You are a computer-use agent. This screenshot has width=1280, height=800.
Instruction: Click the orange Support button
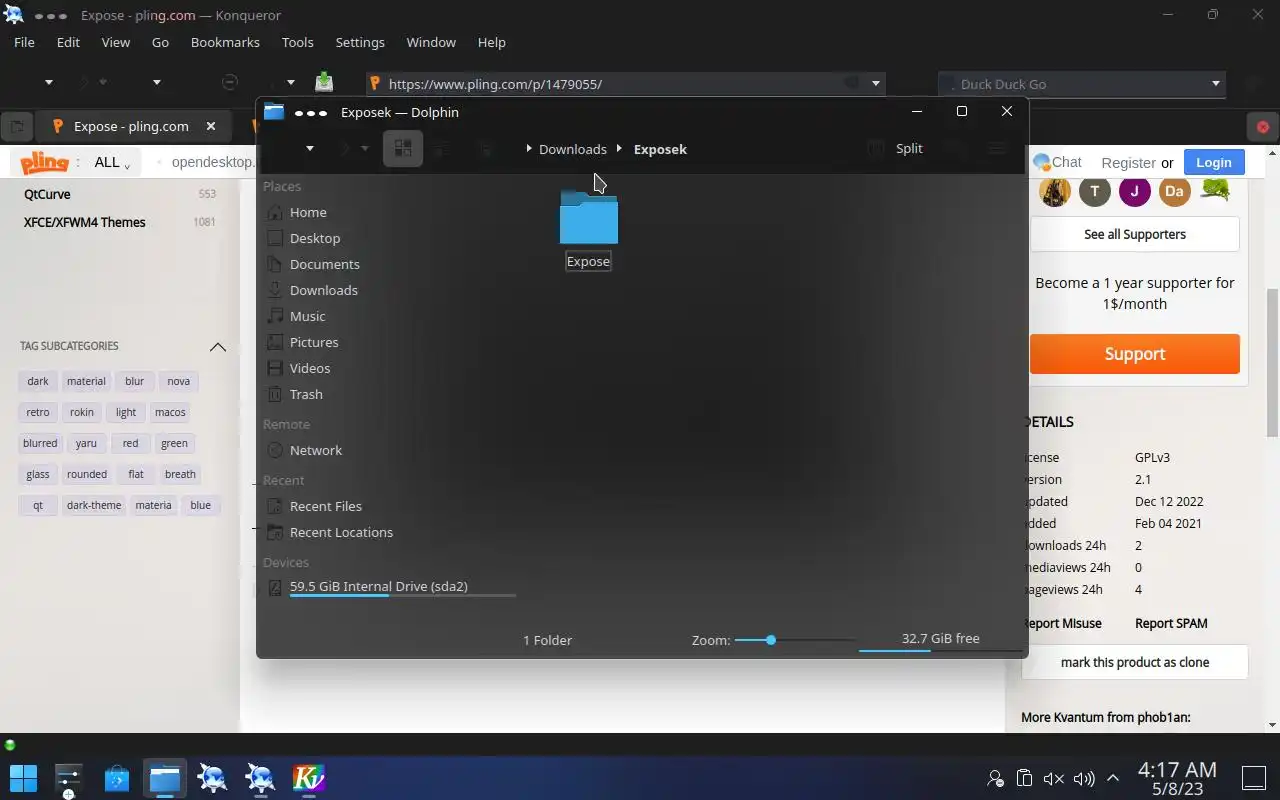point(1135,354)
